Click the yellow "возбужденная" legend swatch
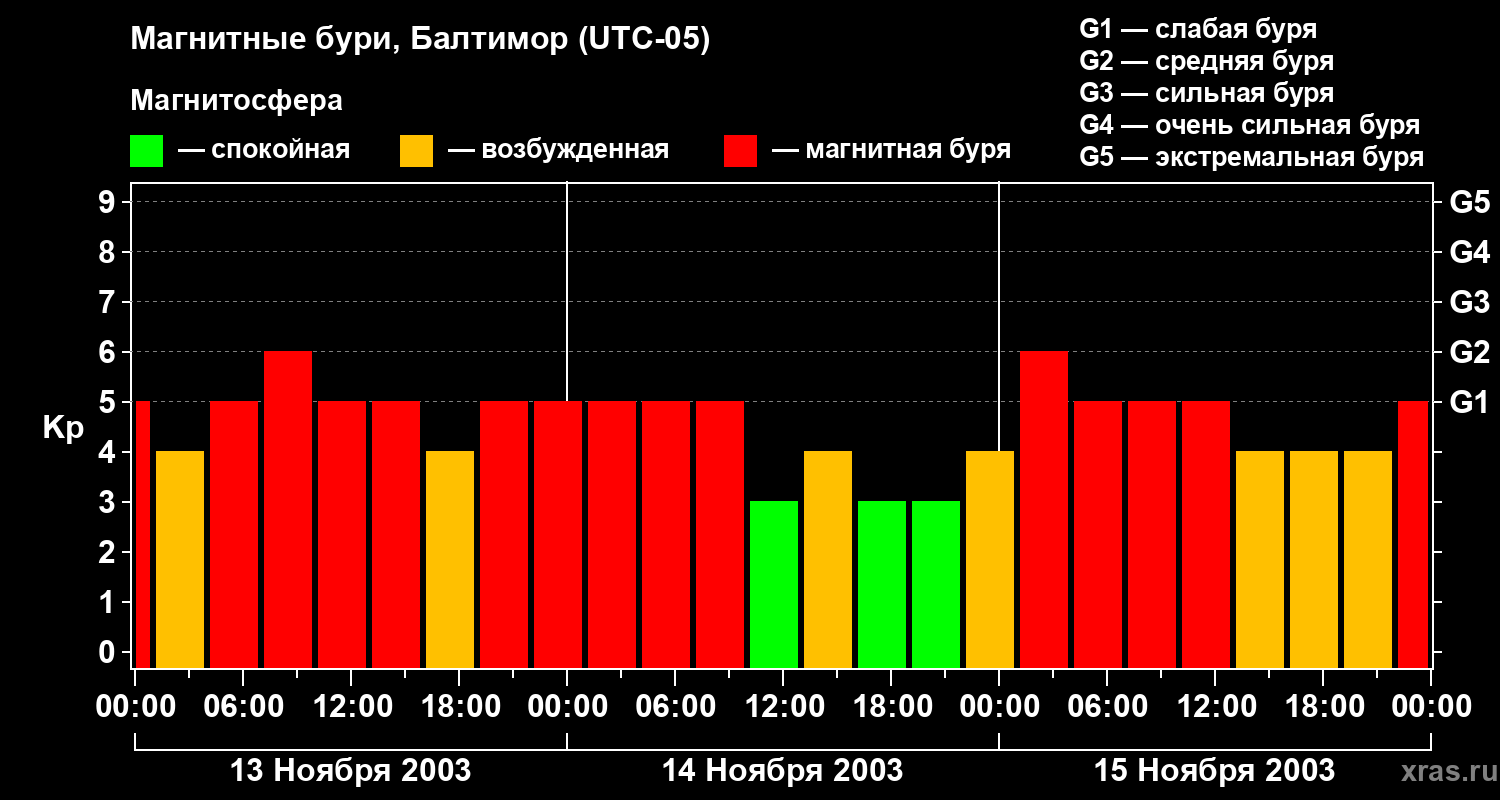This screenshot has width=1500, height=800. click(416, 151)
